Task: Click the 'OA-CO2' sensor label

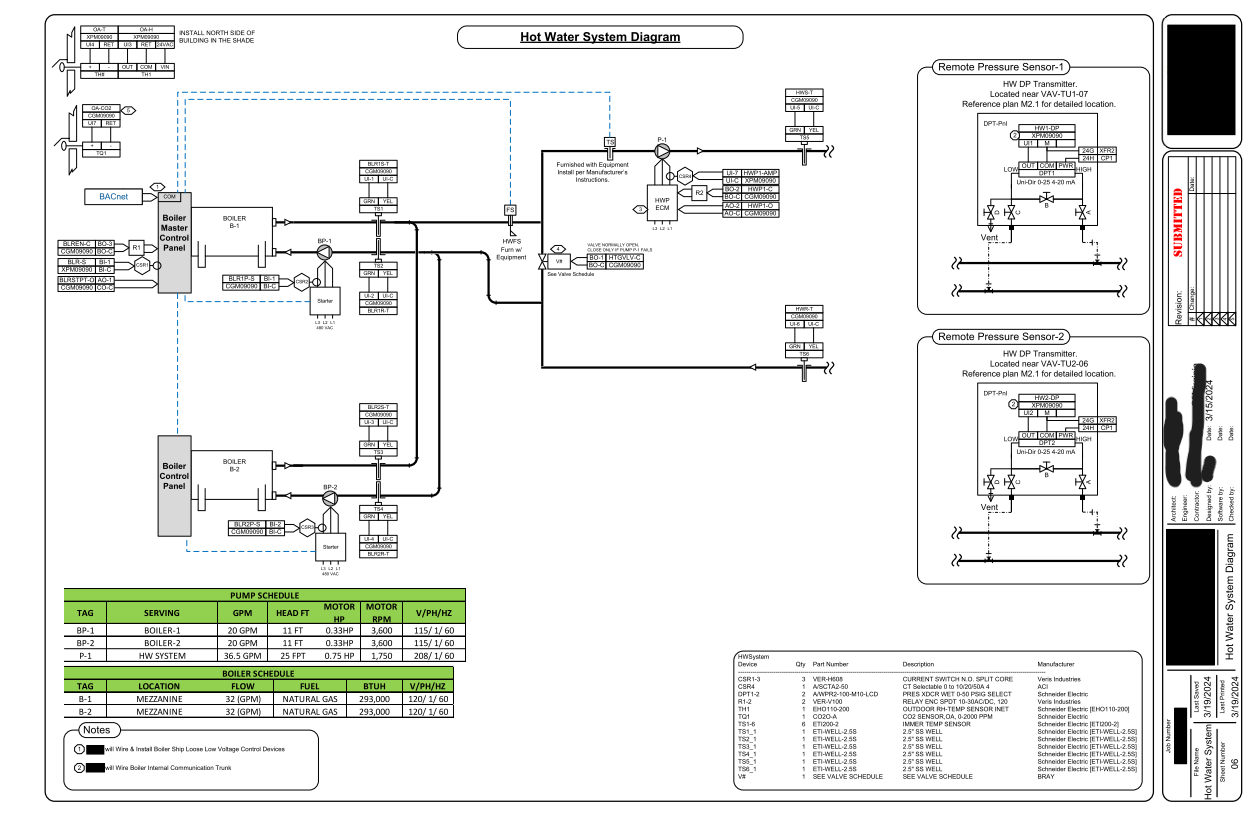Action: pos(102,108)
